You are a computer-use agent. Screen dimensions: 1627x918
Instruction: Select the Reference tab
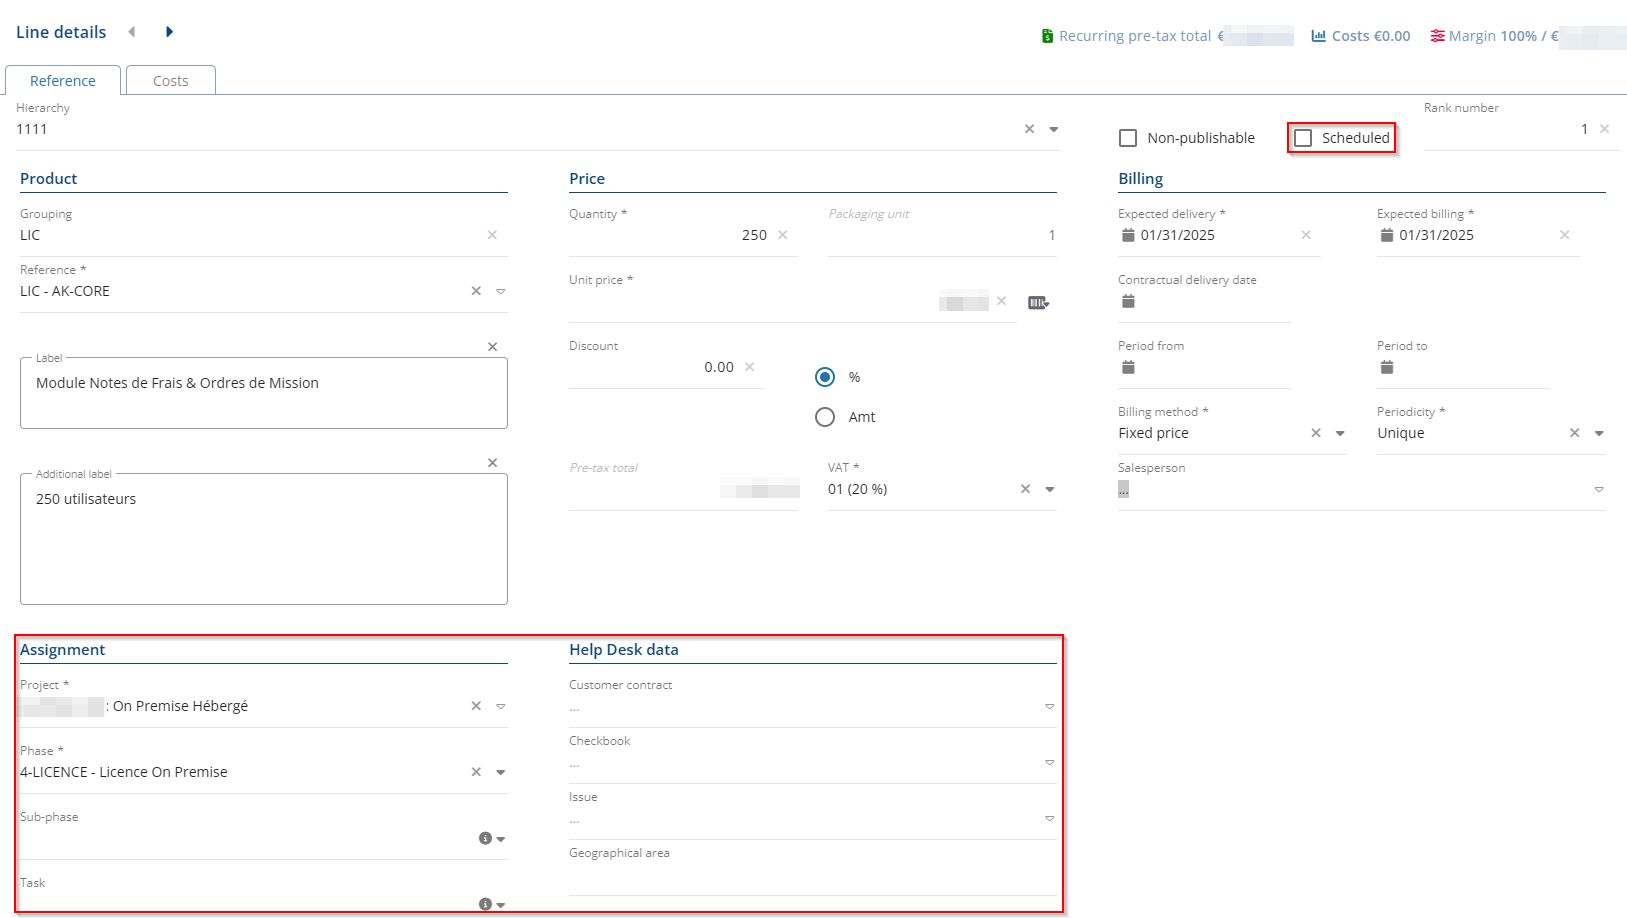coord(63,81)
